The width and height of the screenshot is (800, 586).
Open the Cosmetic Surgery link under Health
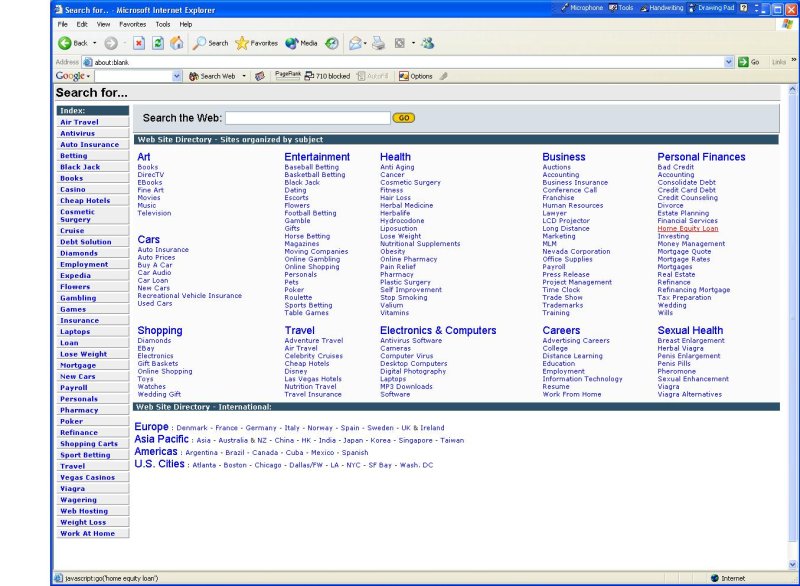pyautogui.click(x=410, y=182)
